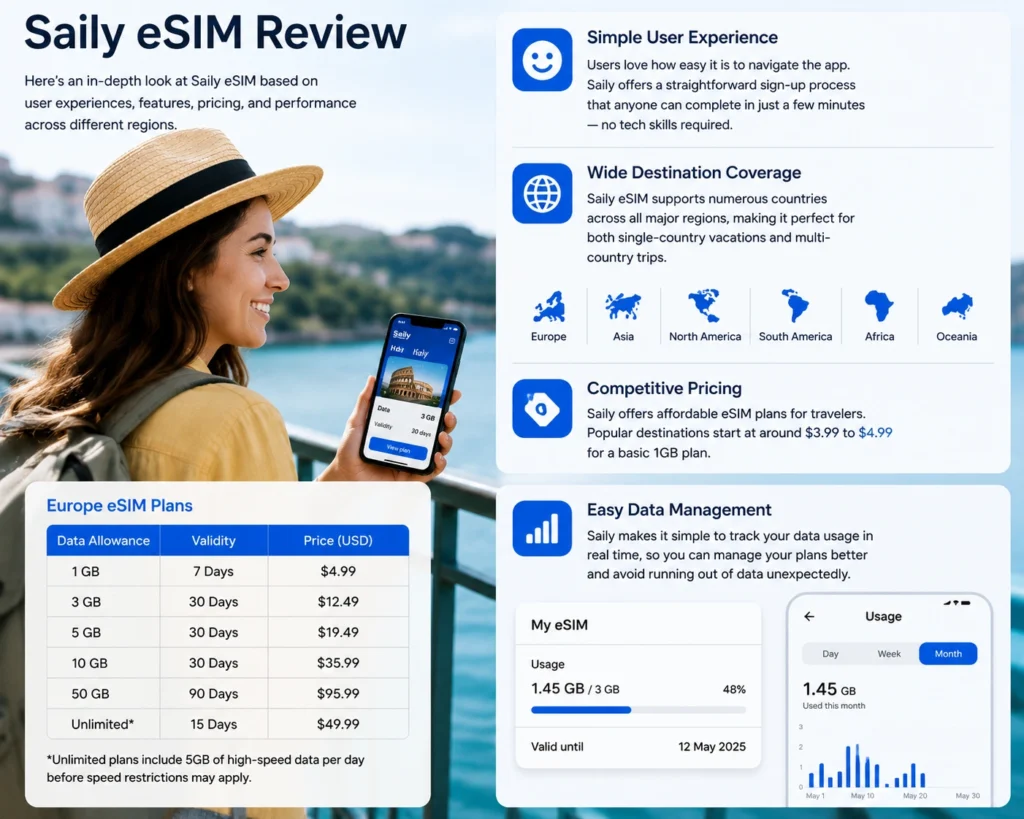Viewport: 1024px width, 819px height.
Task: Click the price tag Competitive Pricing icon
Action: 542,408
